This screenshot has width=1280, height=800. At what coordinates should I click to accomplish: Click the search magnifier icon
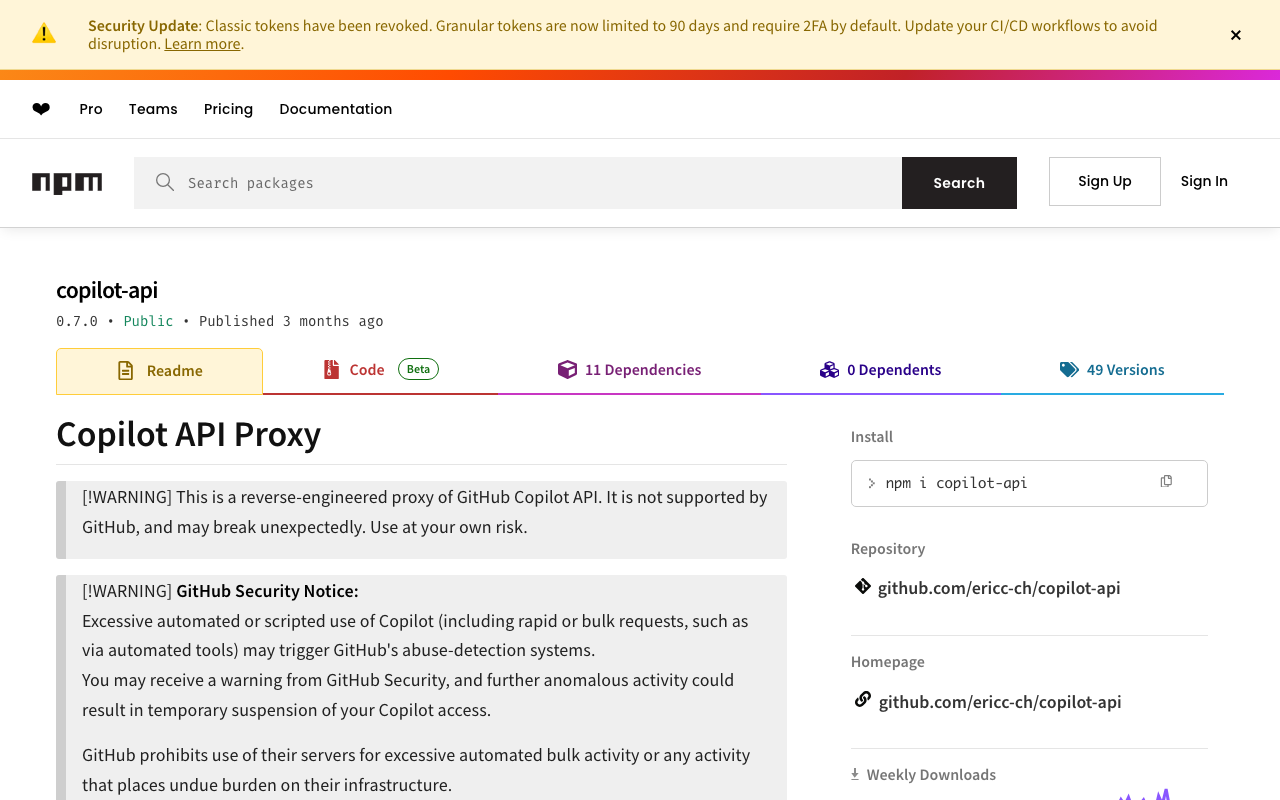(165, 182)
